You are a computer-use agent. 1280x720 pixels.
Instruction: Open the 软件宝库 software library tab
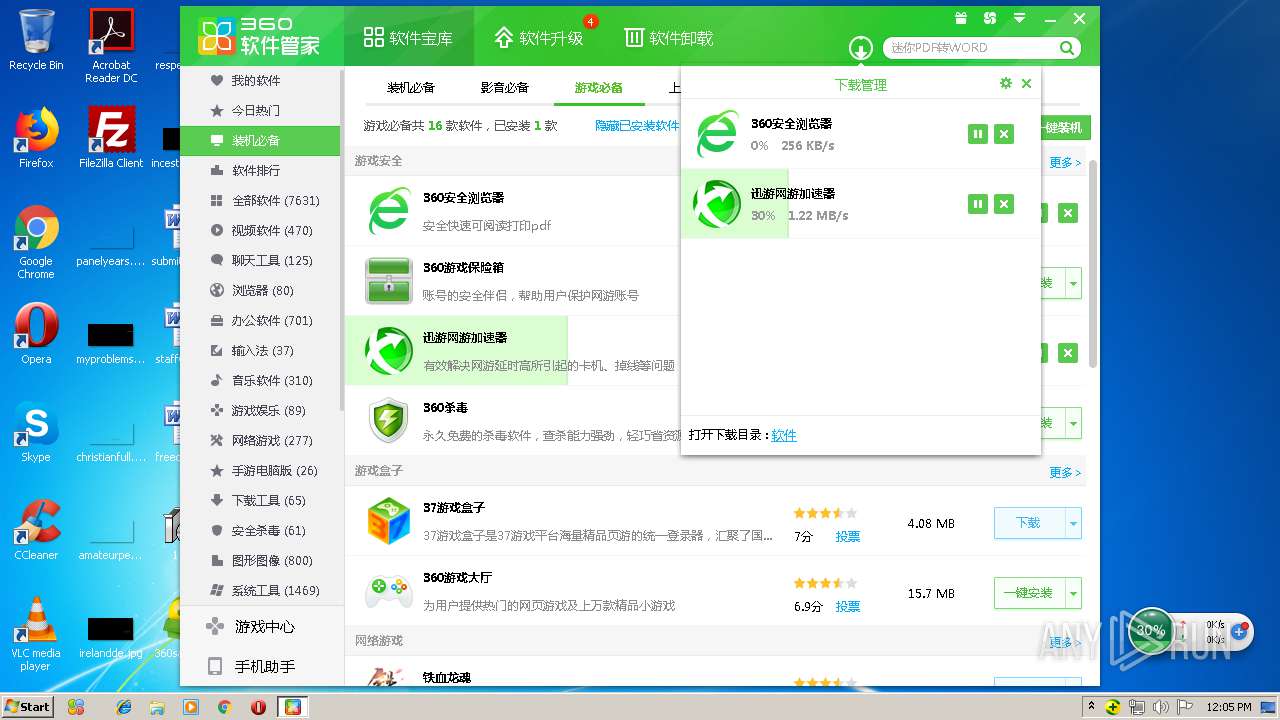point(408,38)
